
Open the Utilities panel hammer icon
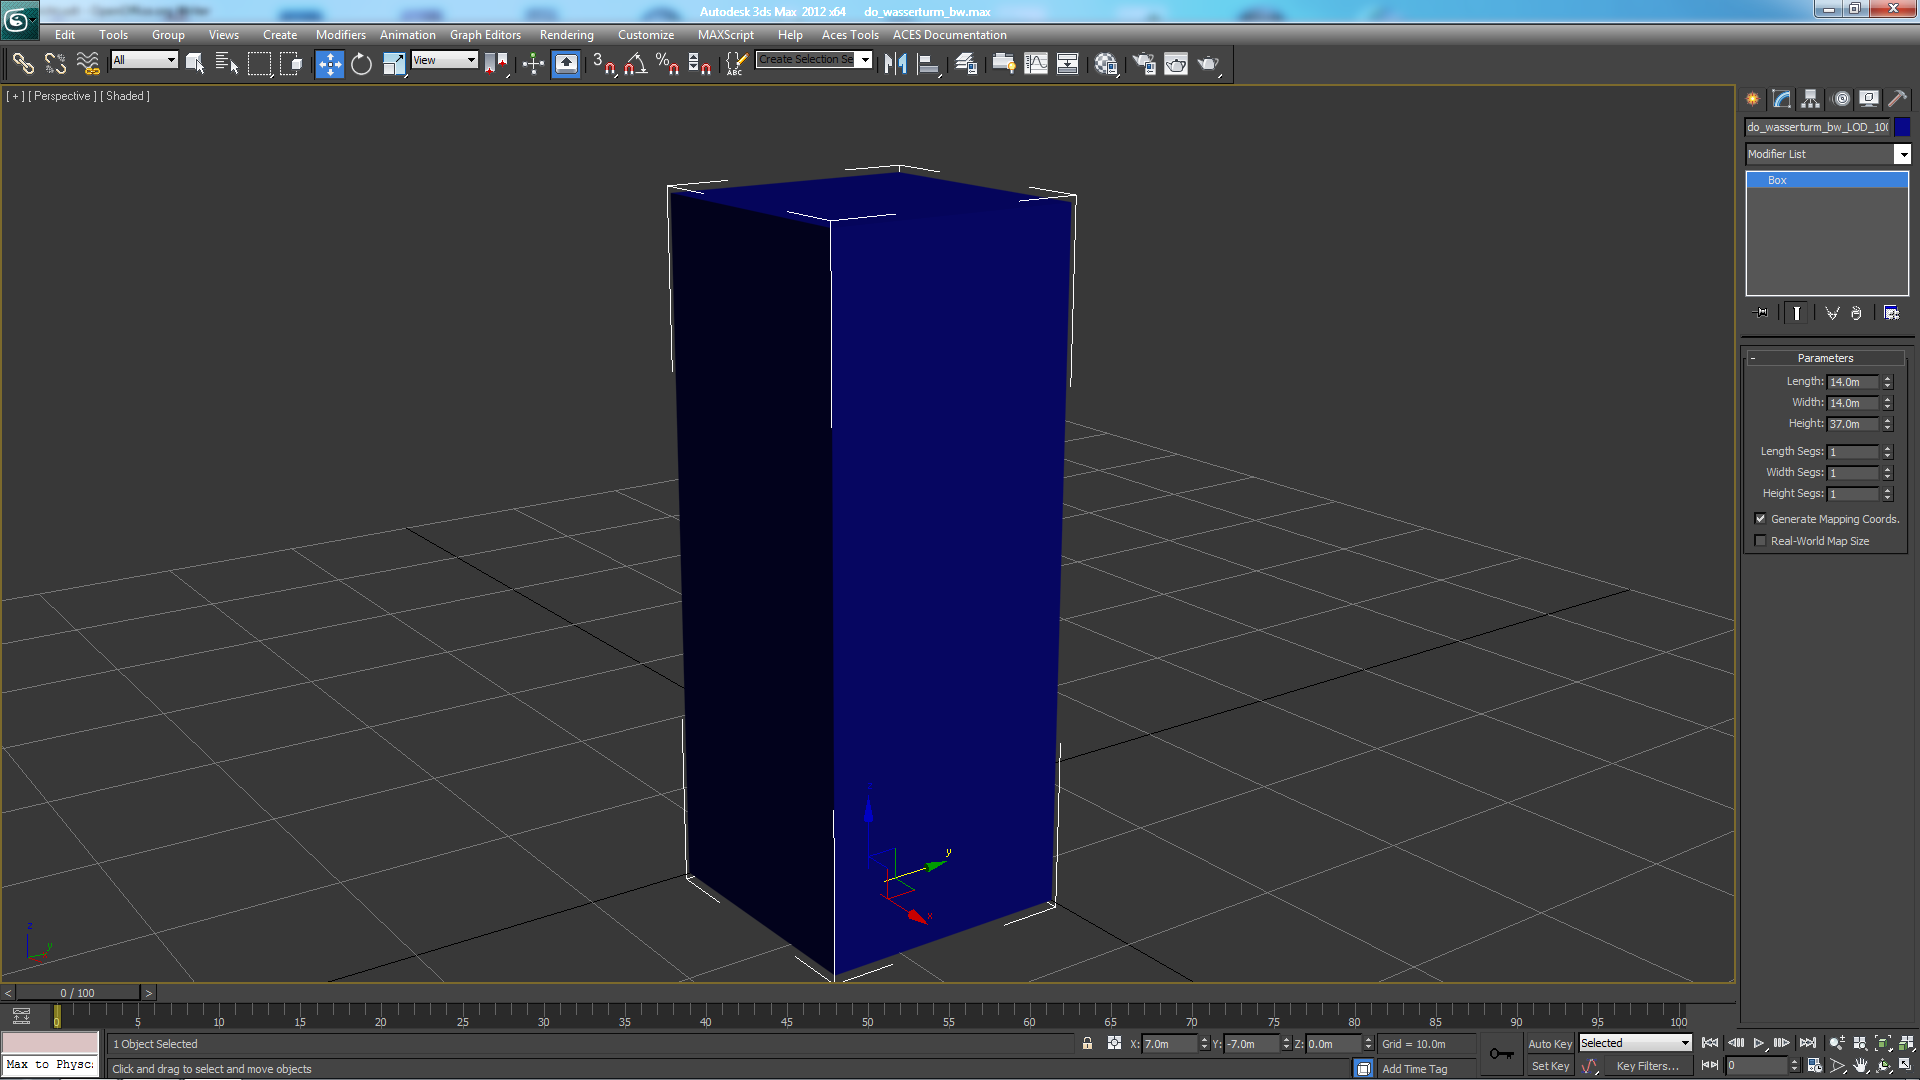[x=1897, y=99]
